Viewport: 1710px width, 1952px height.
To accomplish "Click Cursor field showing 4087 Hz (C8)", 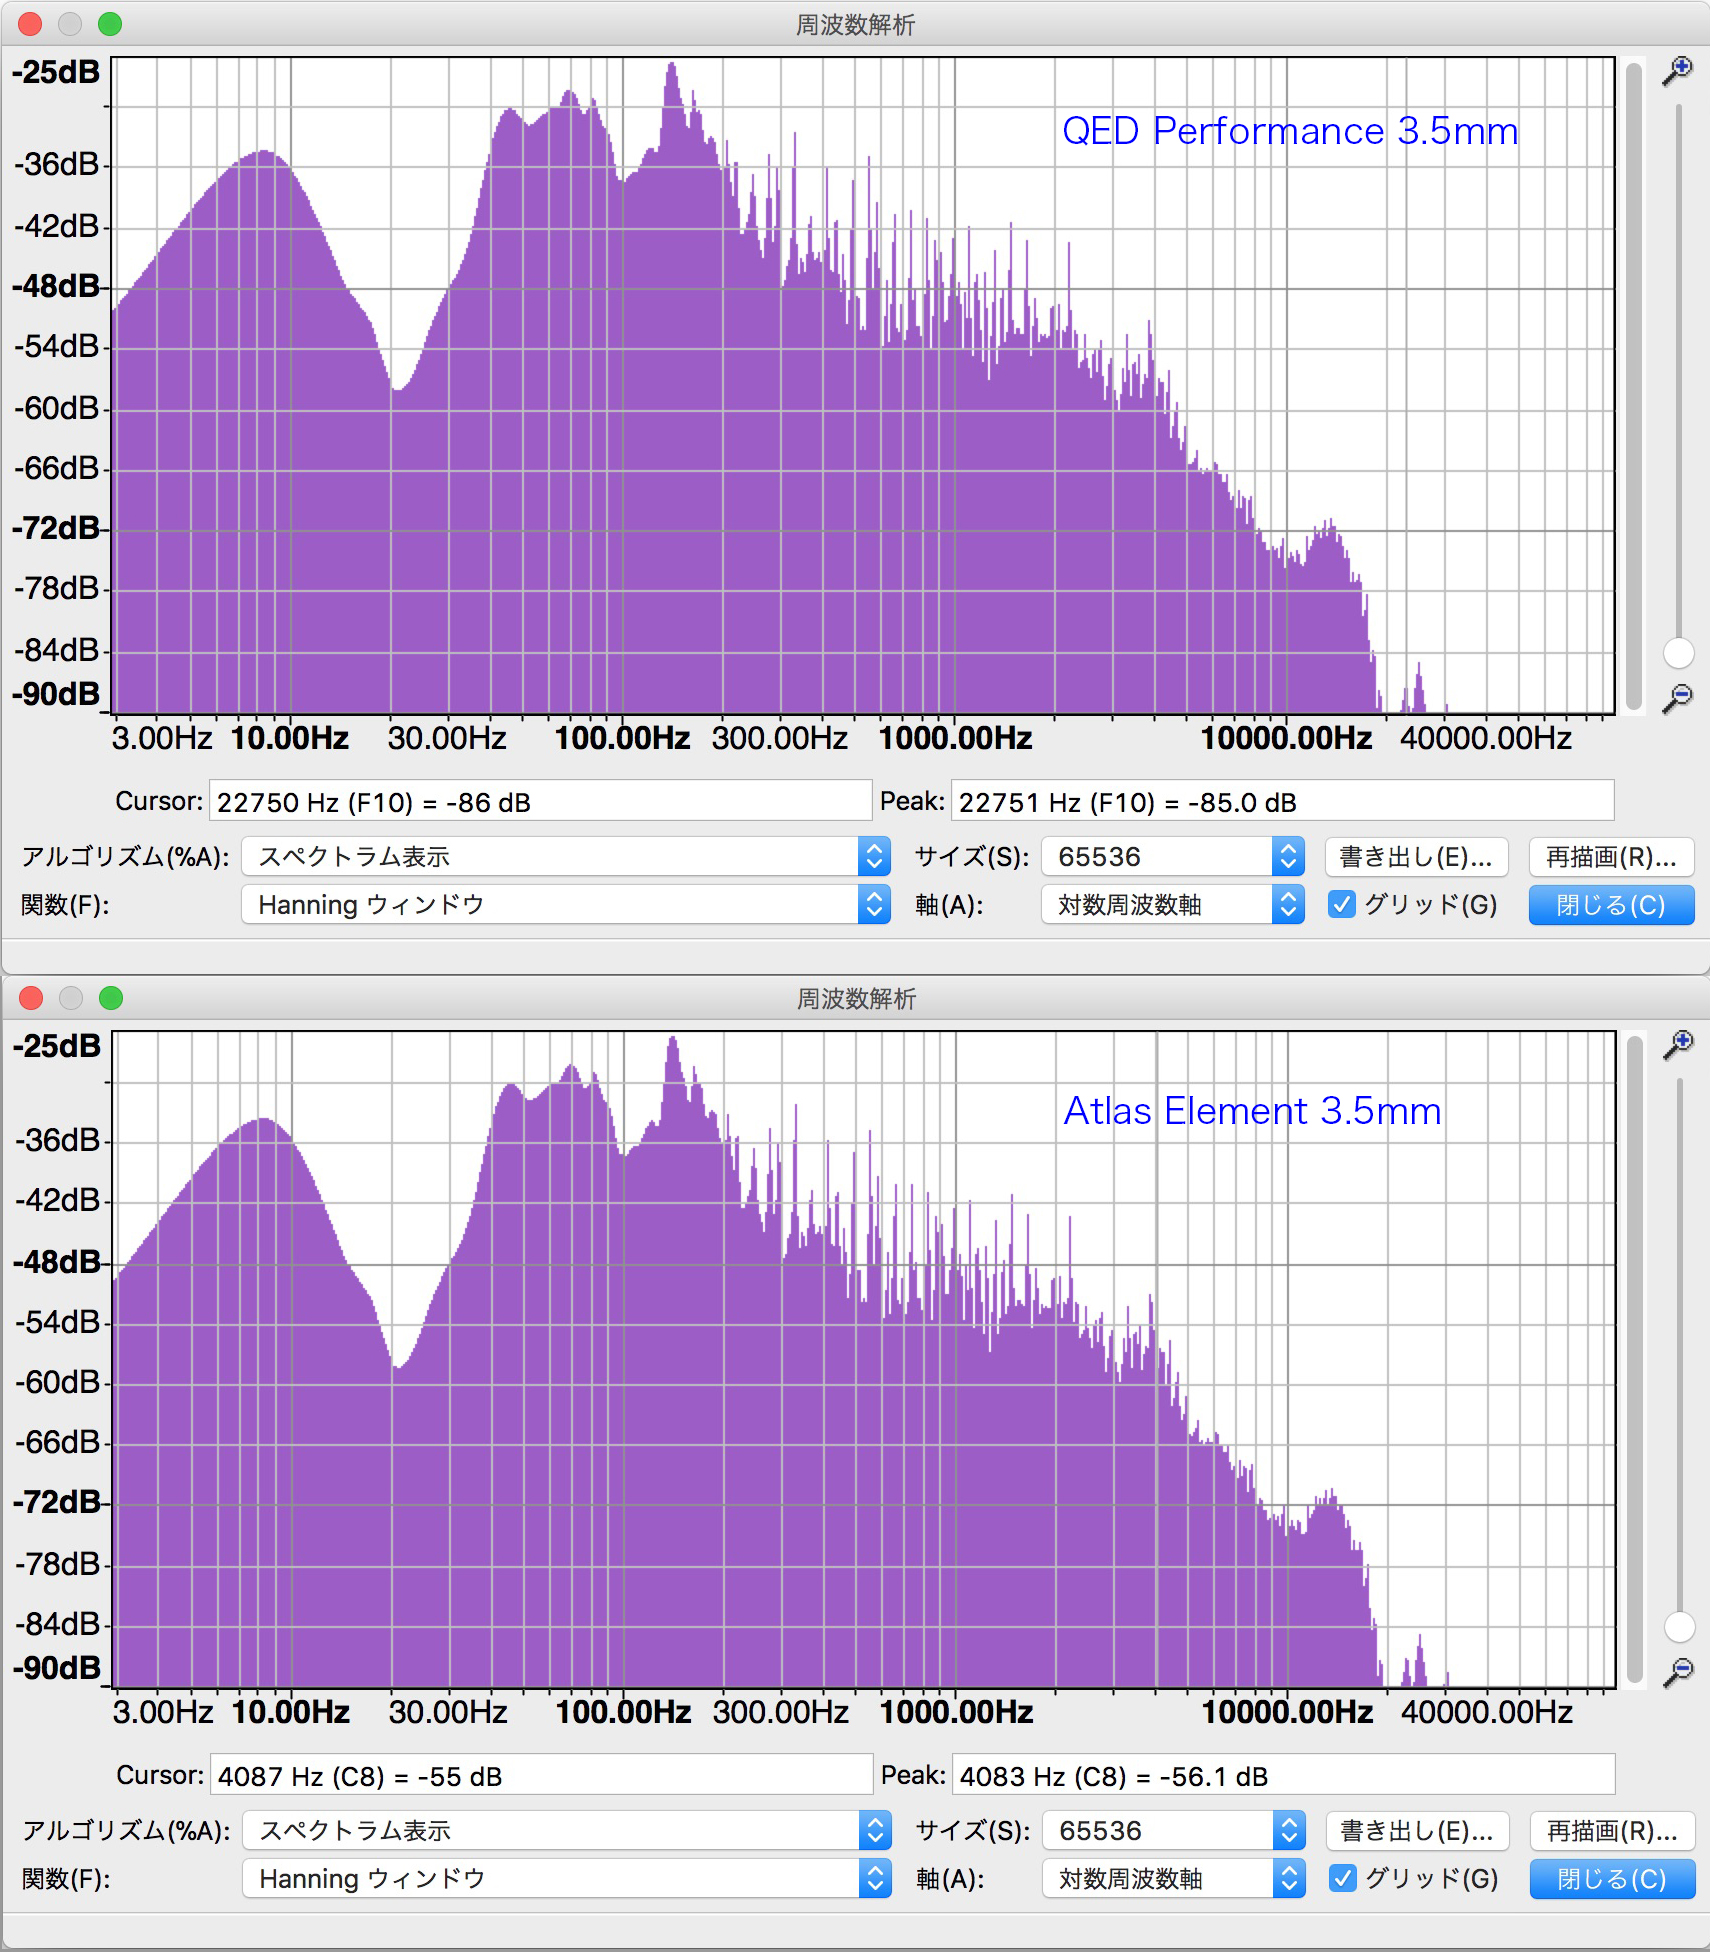I will coord(541,1776).
